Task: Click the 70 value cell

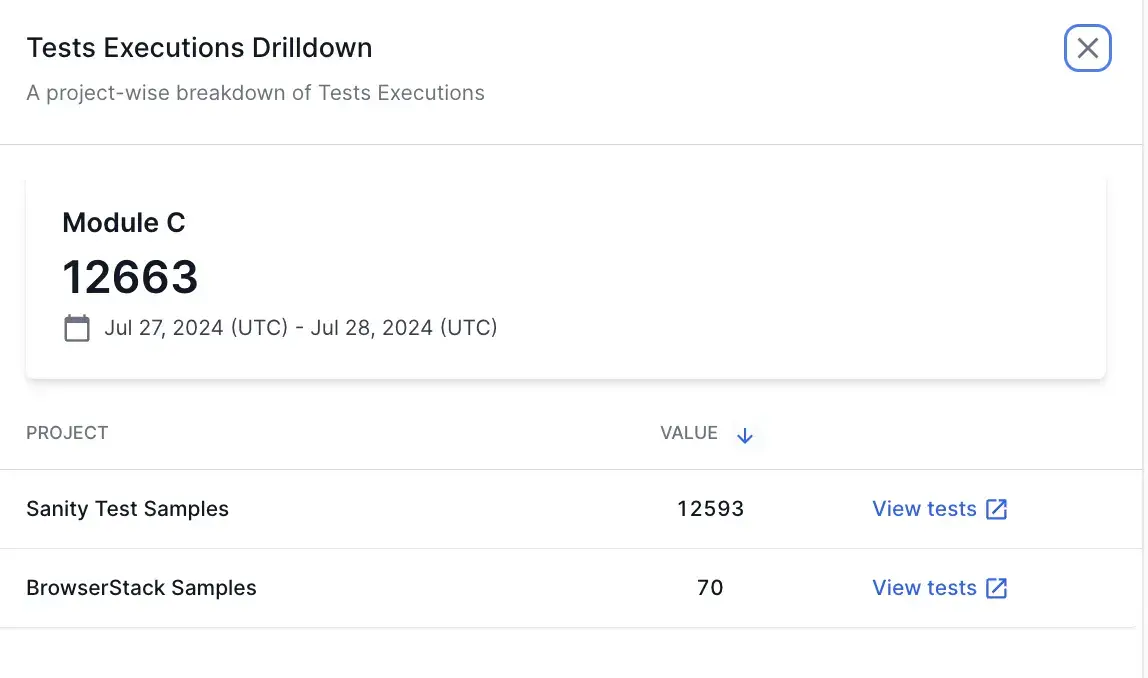Action: [x=710, y=588]
